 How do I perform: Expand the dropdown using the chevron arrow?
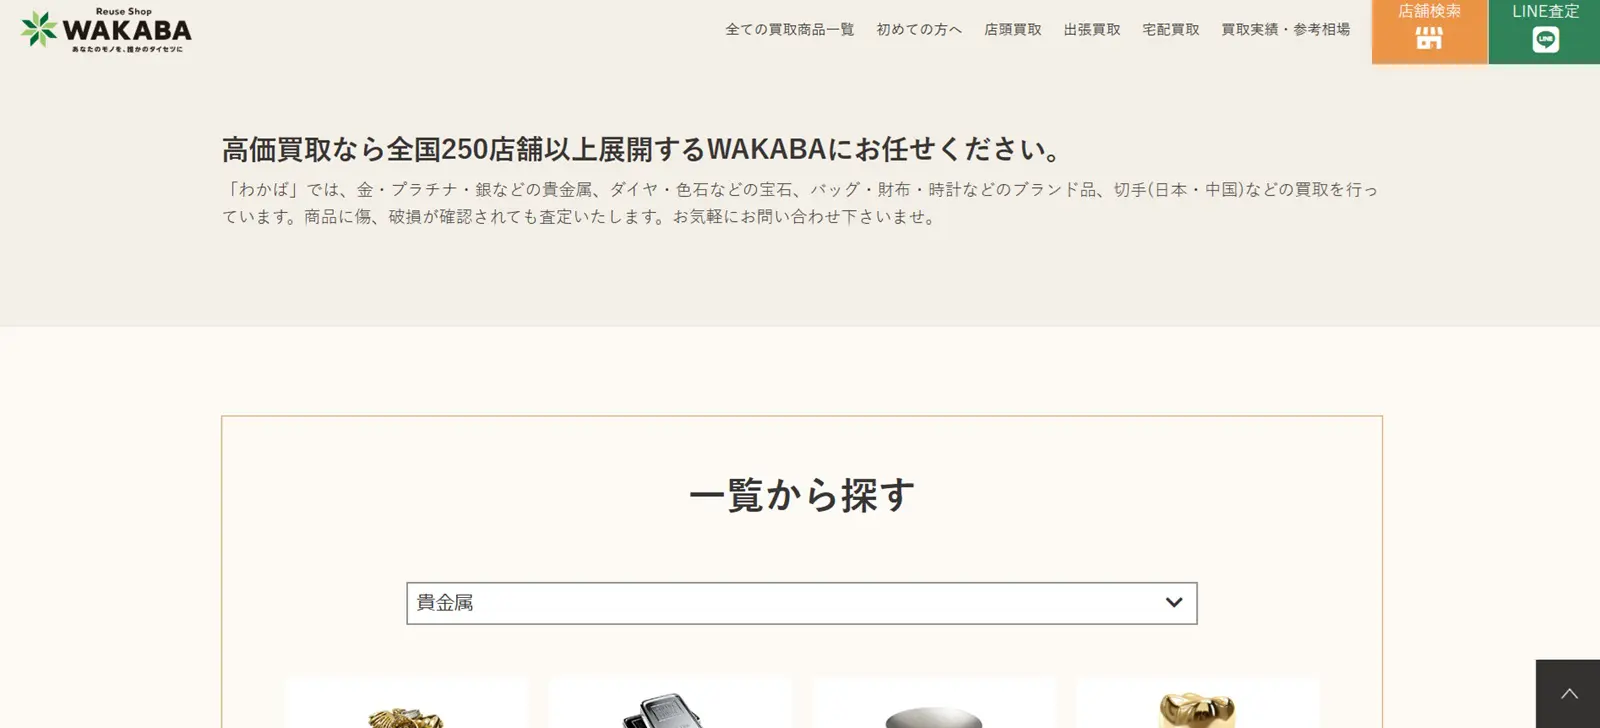click(1174, 602)
